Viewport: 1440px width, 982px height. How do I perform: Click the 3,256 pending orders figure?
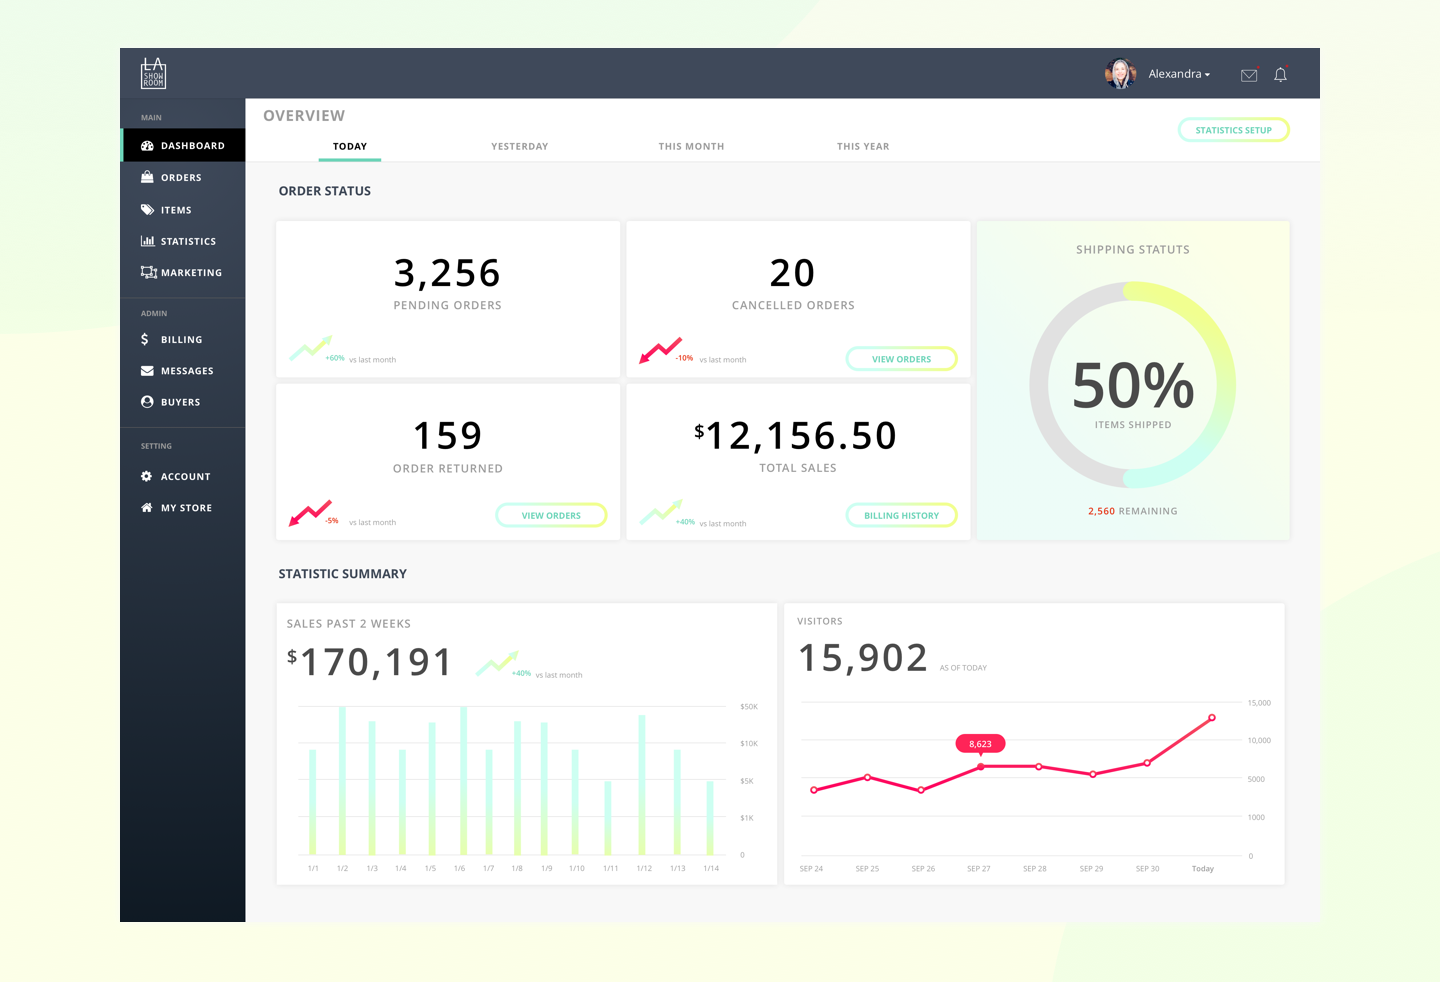447,273
